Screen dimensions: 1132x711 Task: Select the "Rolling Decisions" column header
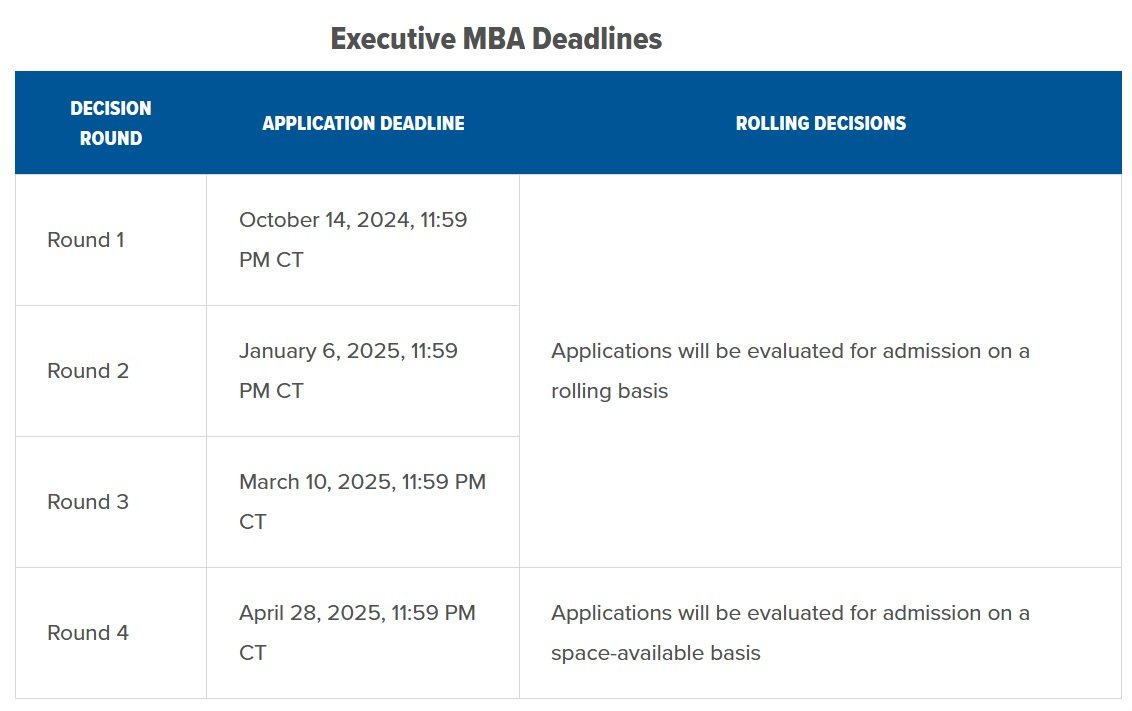820,123
